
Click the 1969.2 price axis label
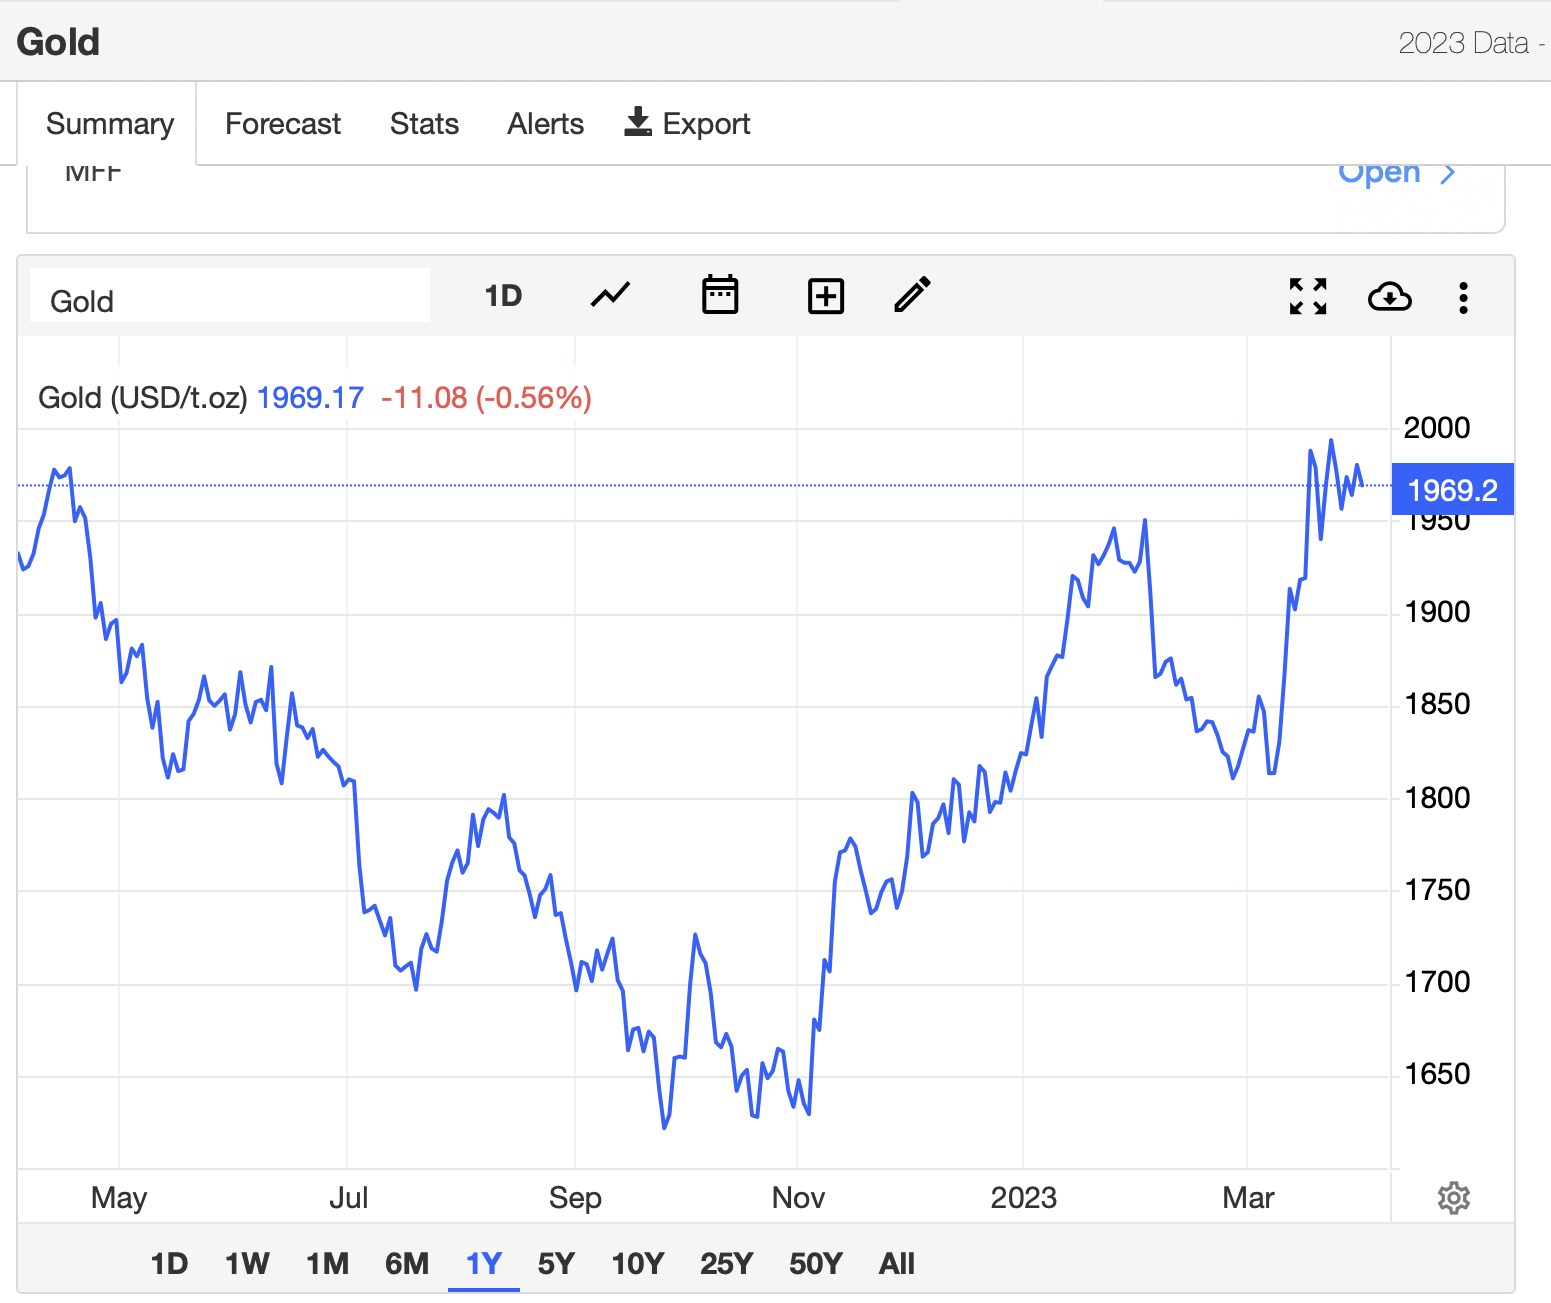tap(1452, 490)
